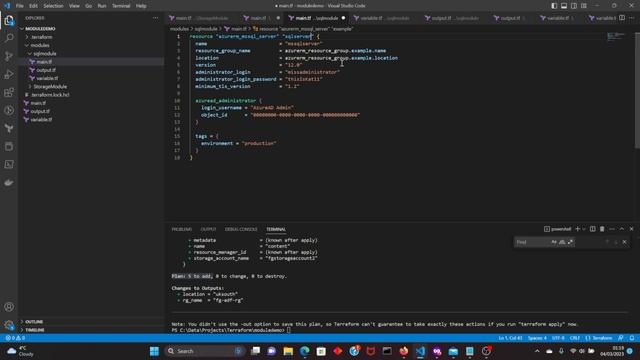The image size is (640, 360).
Task: Kill the terminal with the trash icon
Action: [602, 229]
